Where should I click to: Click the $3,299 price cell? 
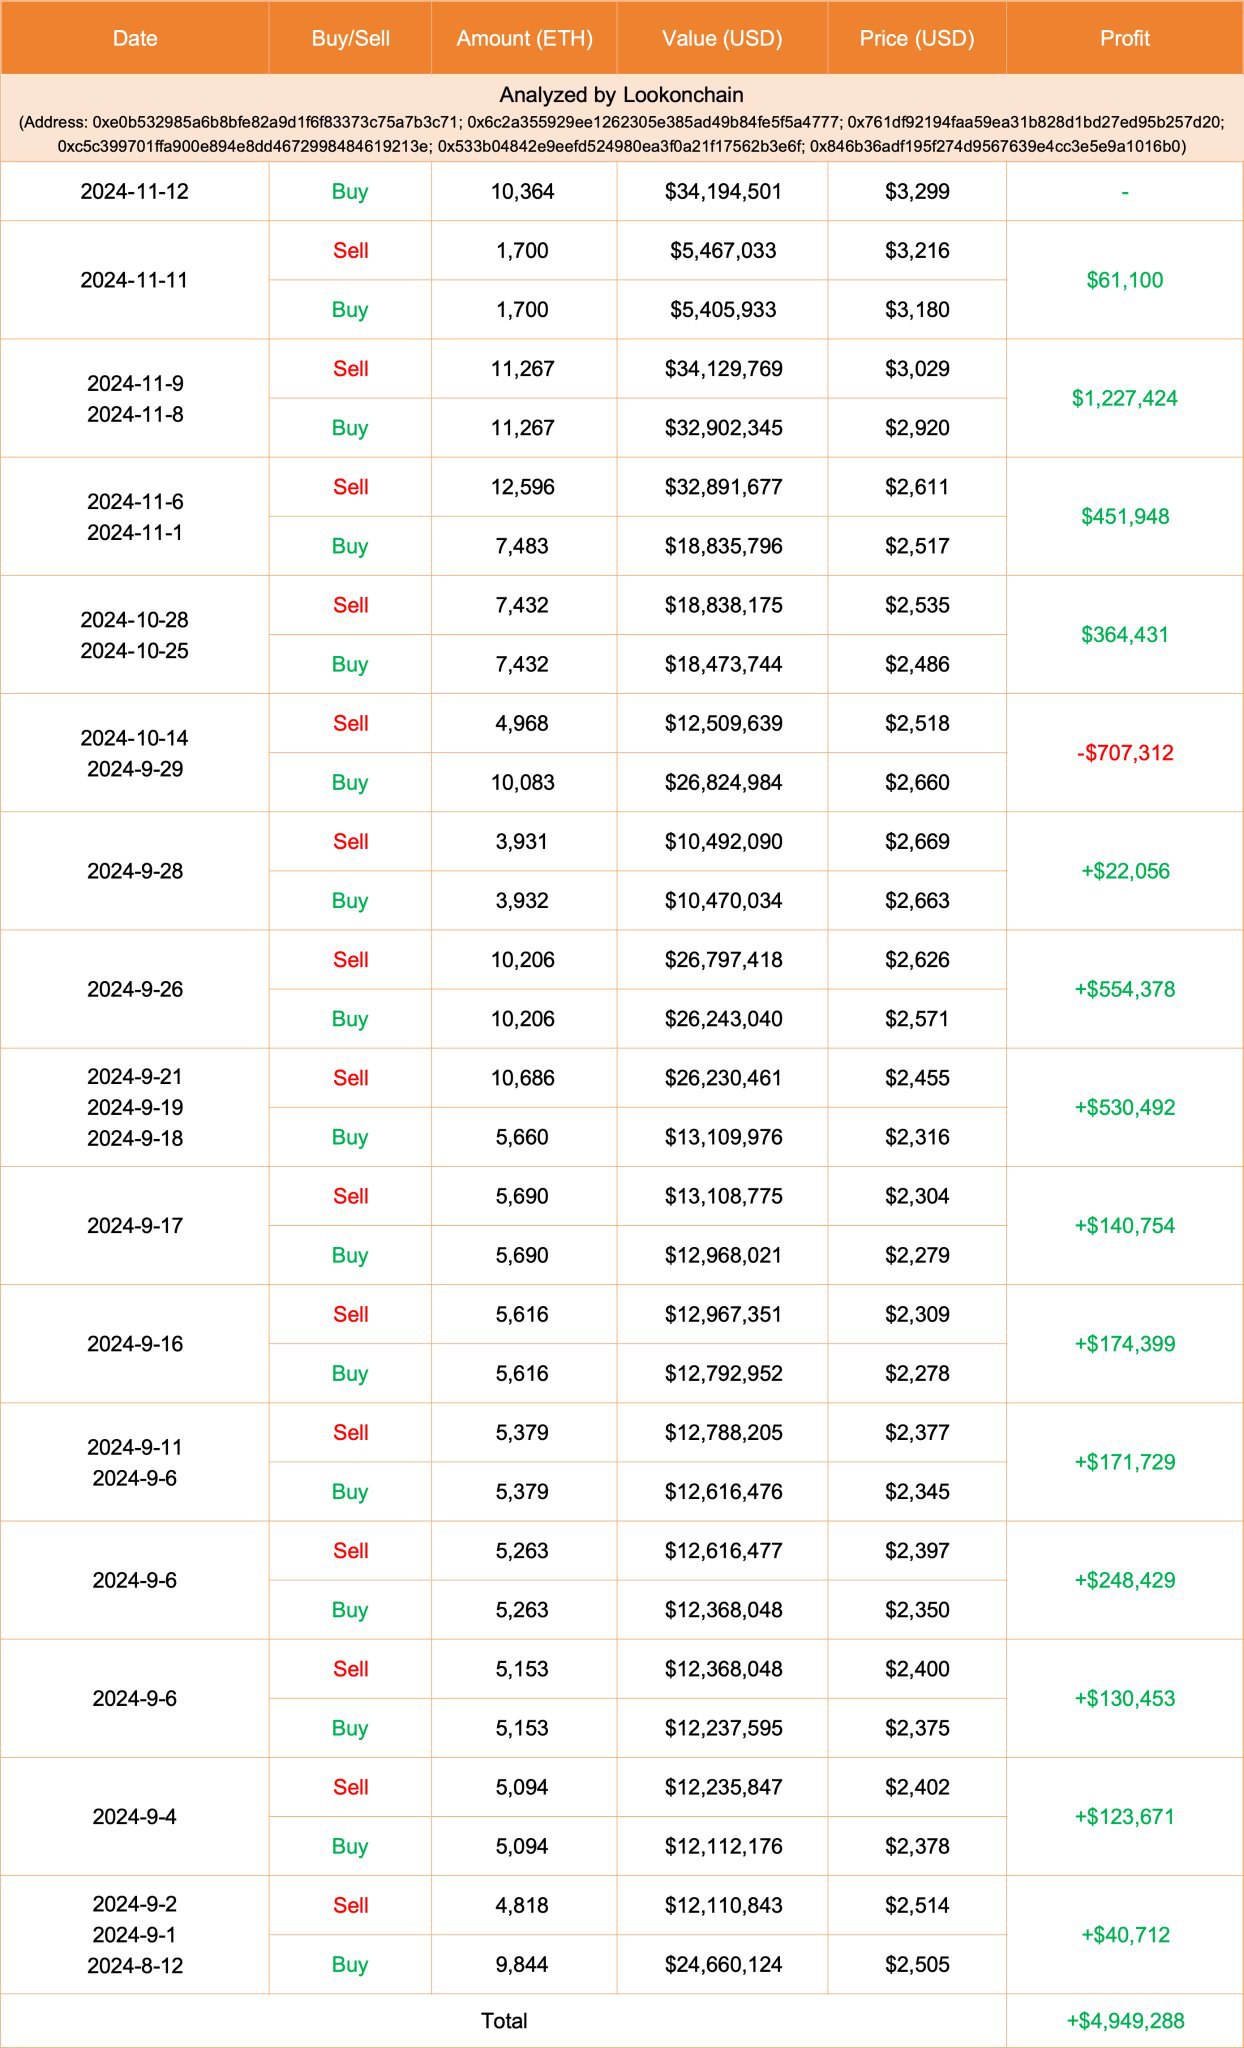(917, 191)
